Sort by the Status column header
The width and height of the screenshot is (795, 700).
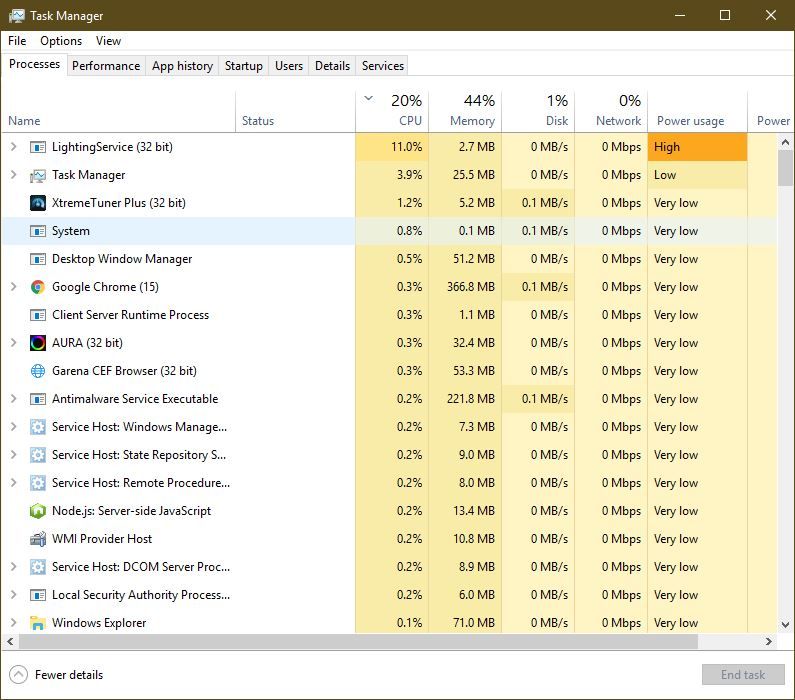tap(296, 112)
